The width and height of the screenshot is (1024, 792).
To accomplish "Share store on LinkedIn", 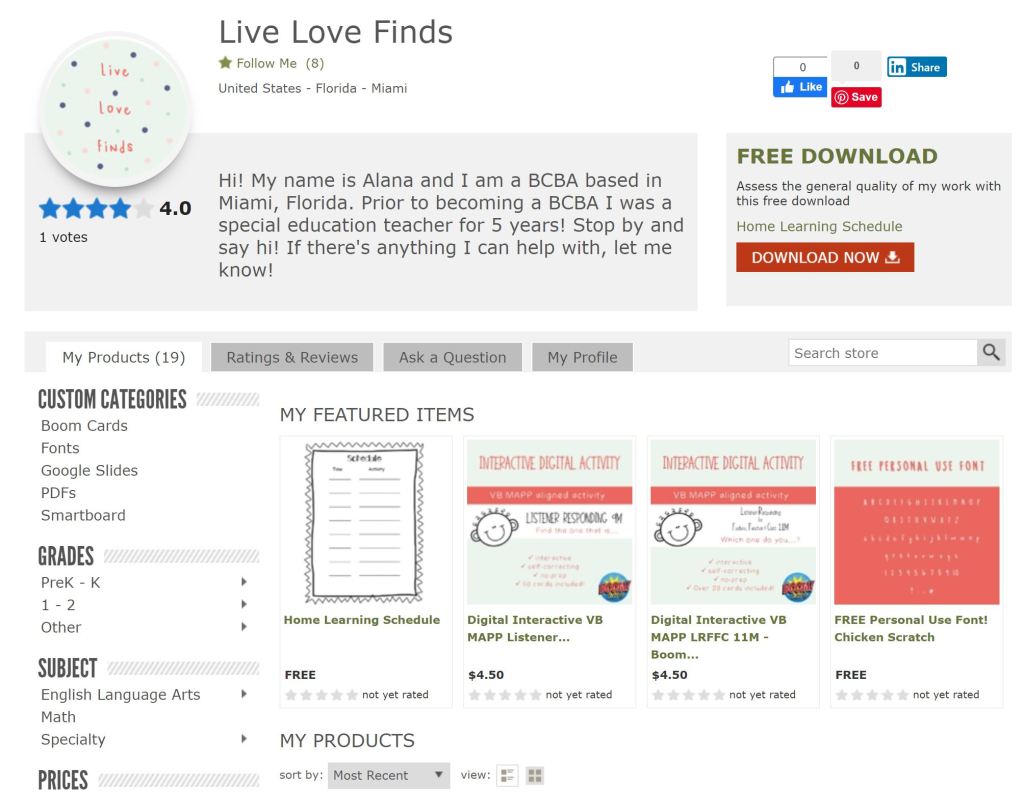I will 917,67.
